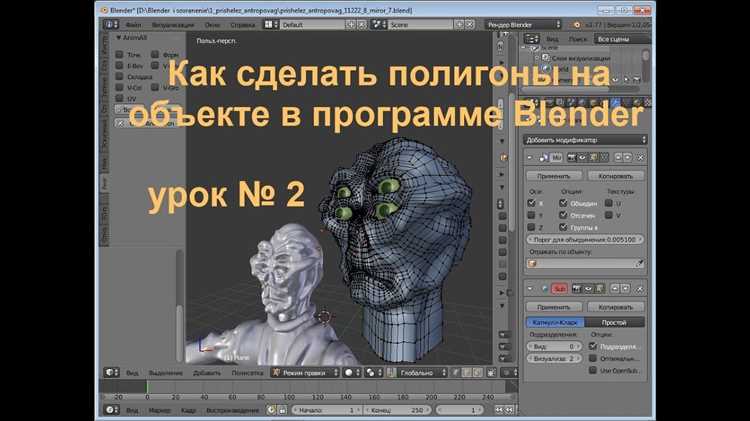Click Копировать on the Subsurf modifier
The image size is (750, 421).
616,307
